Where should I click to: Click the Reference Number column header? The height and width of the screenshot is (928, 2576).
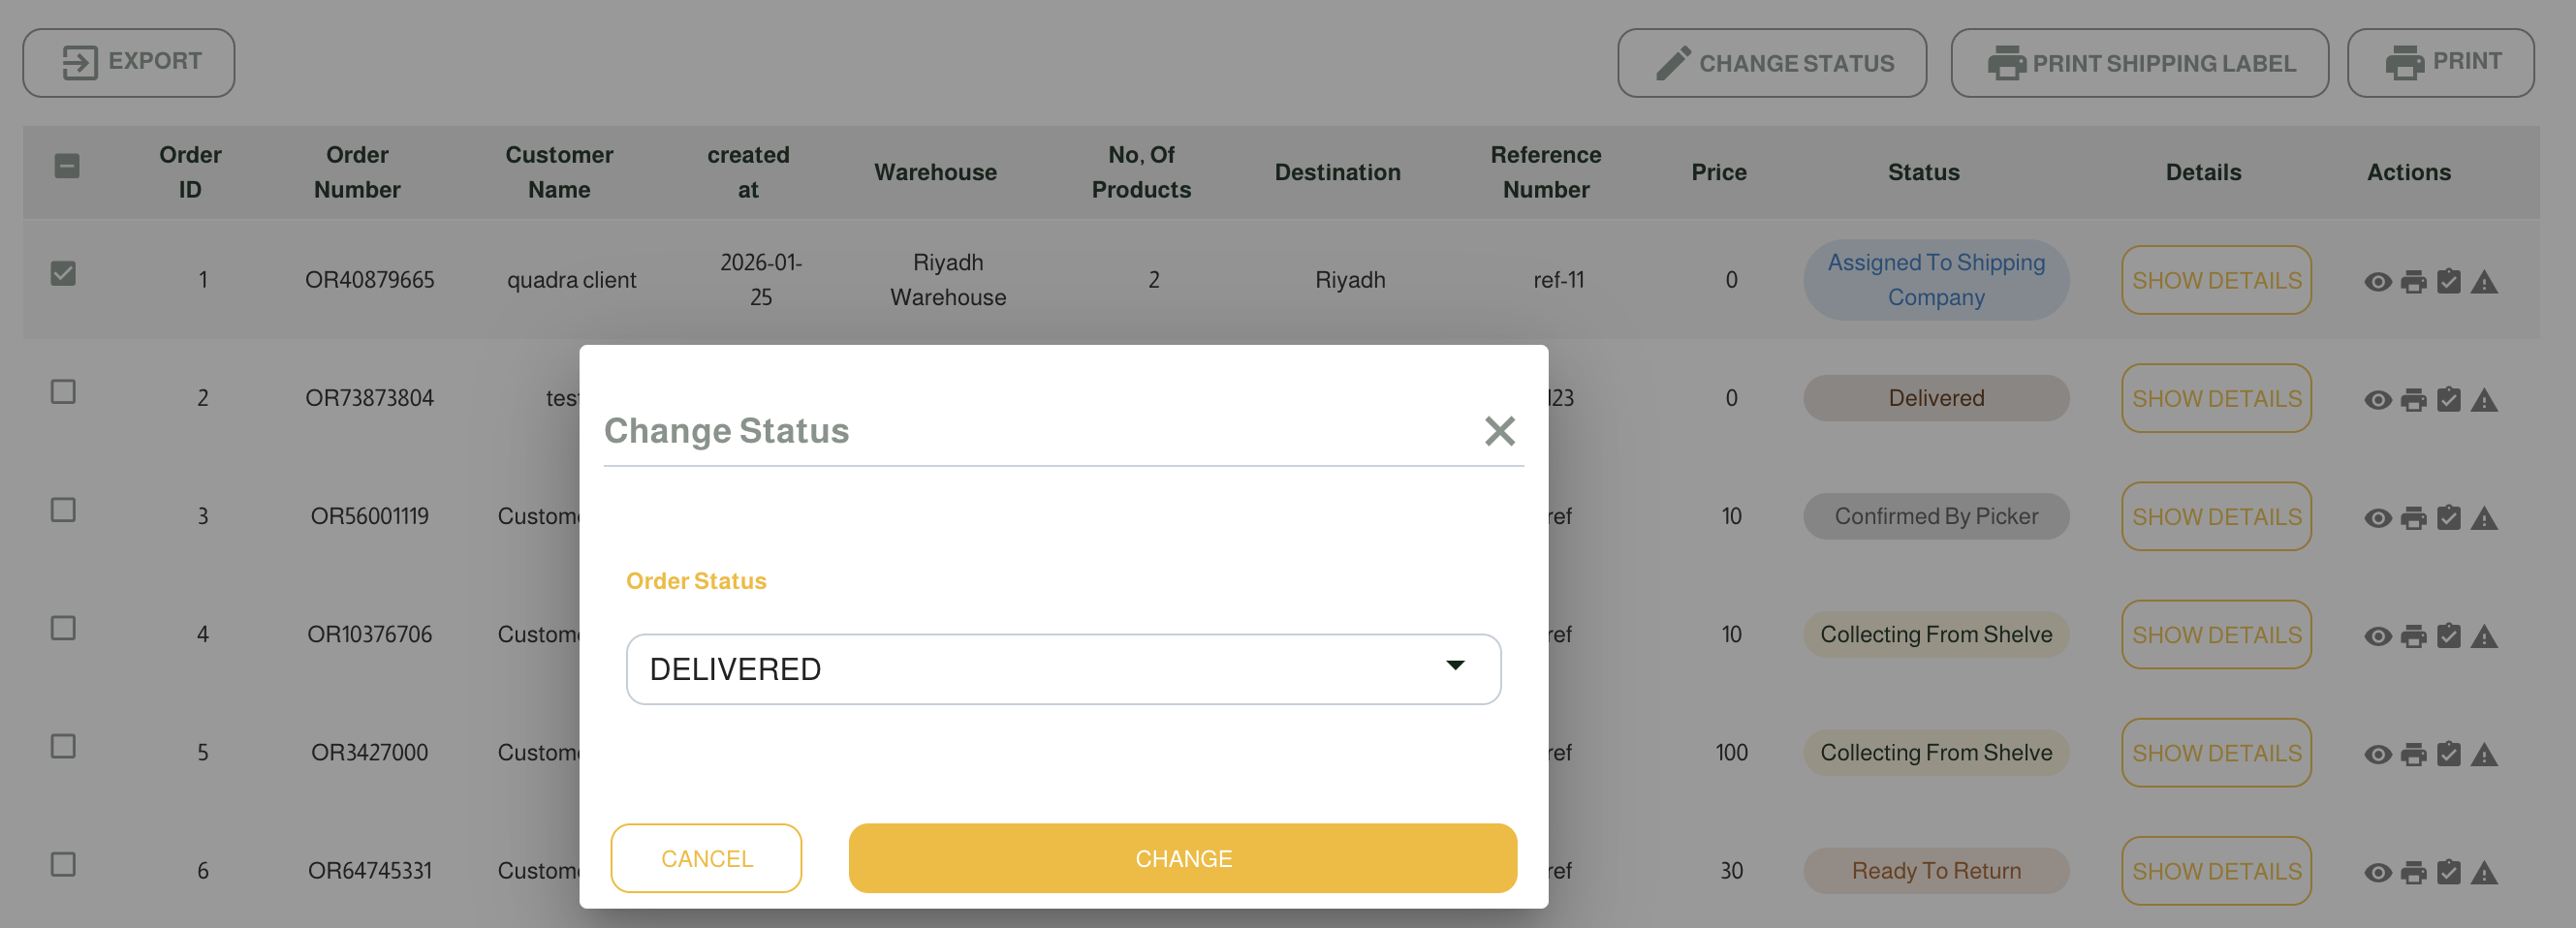pos(1545,172)
